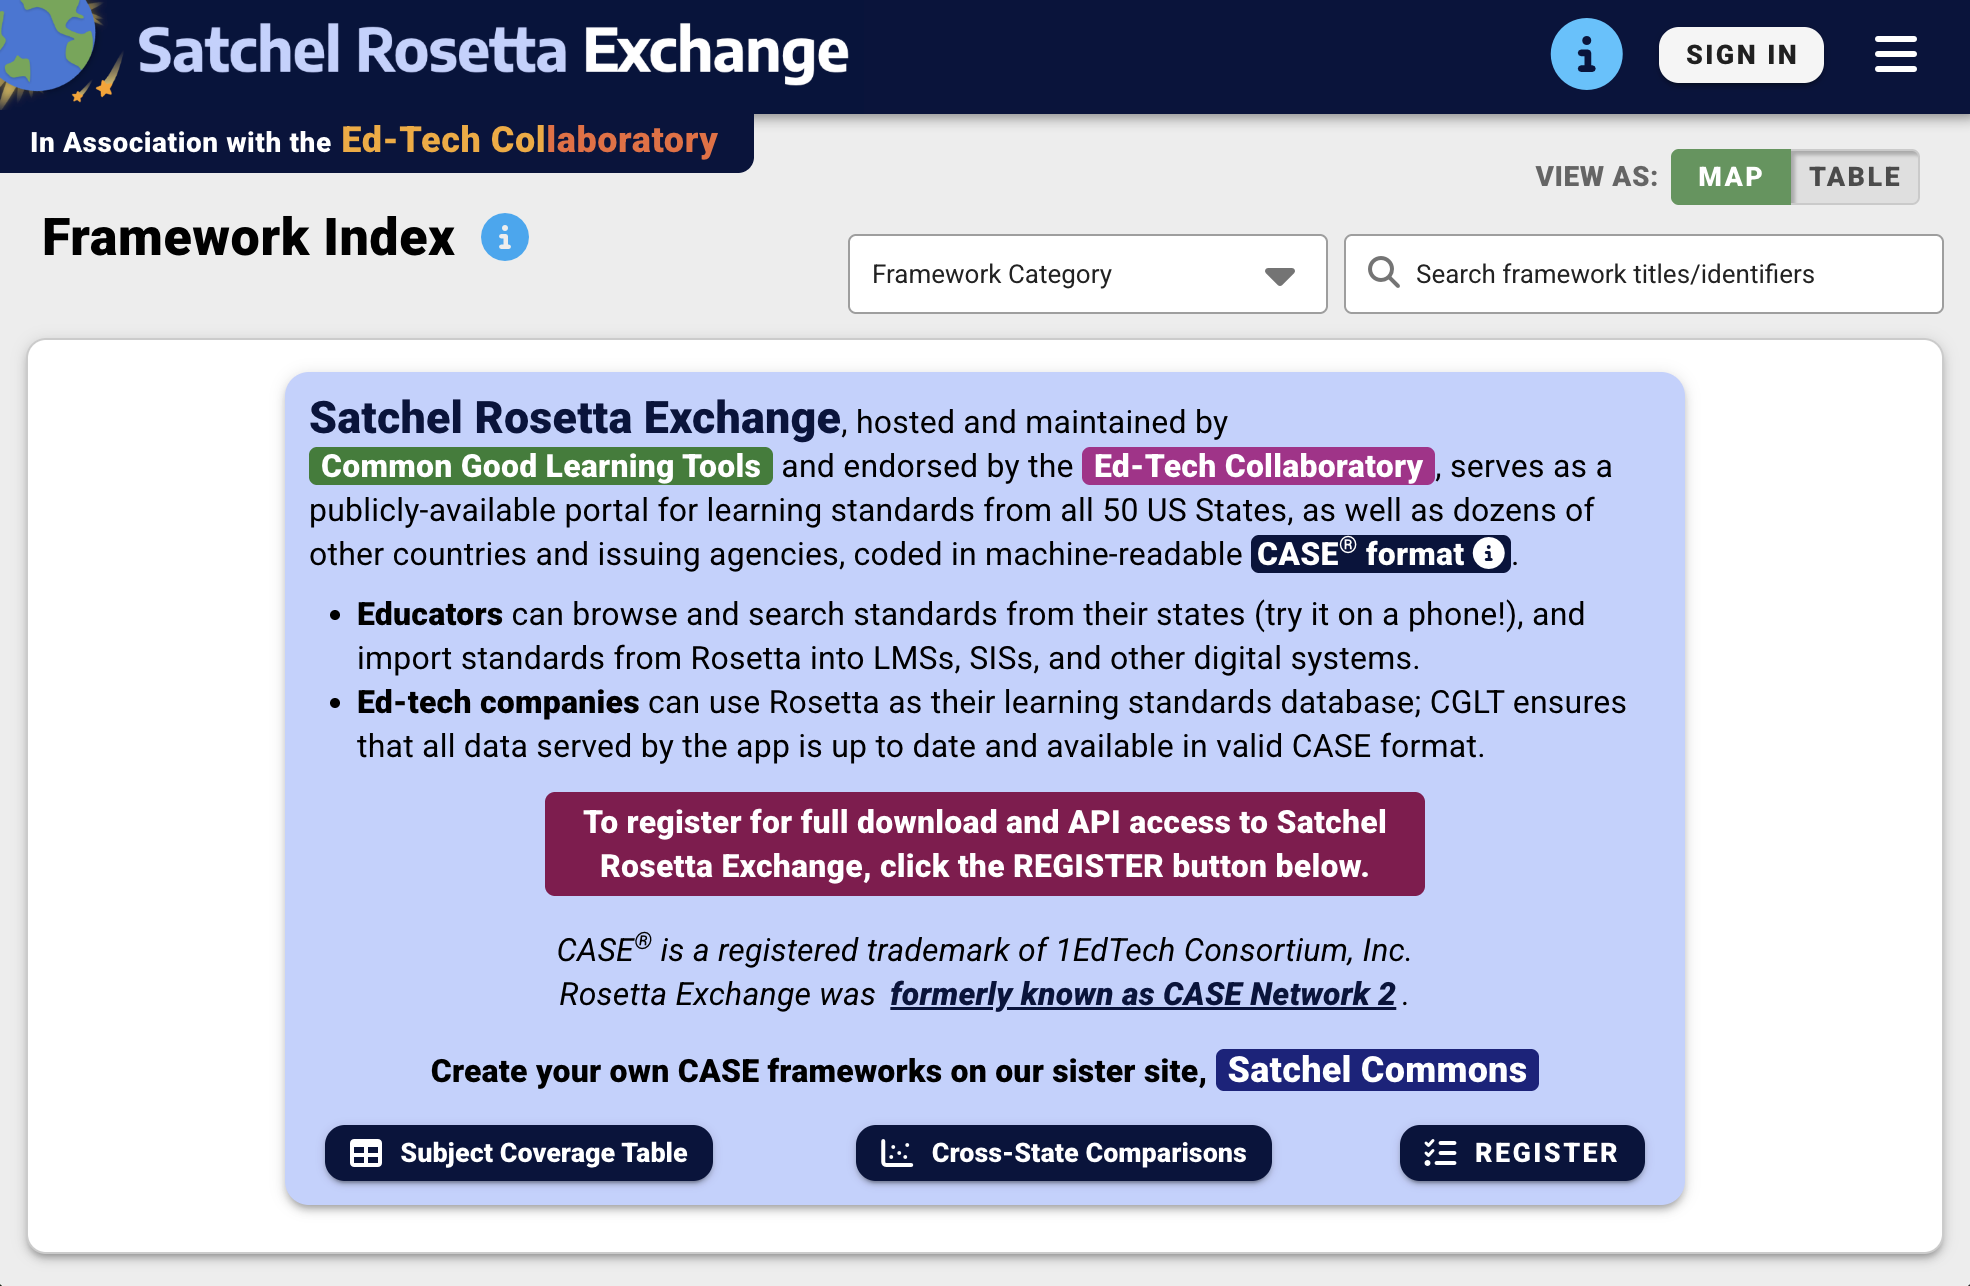Click the Ed-Tech Collaboratory badge

click(1257, 466)
